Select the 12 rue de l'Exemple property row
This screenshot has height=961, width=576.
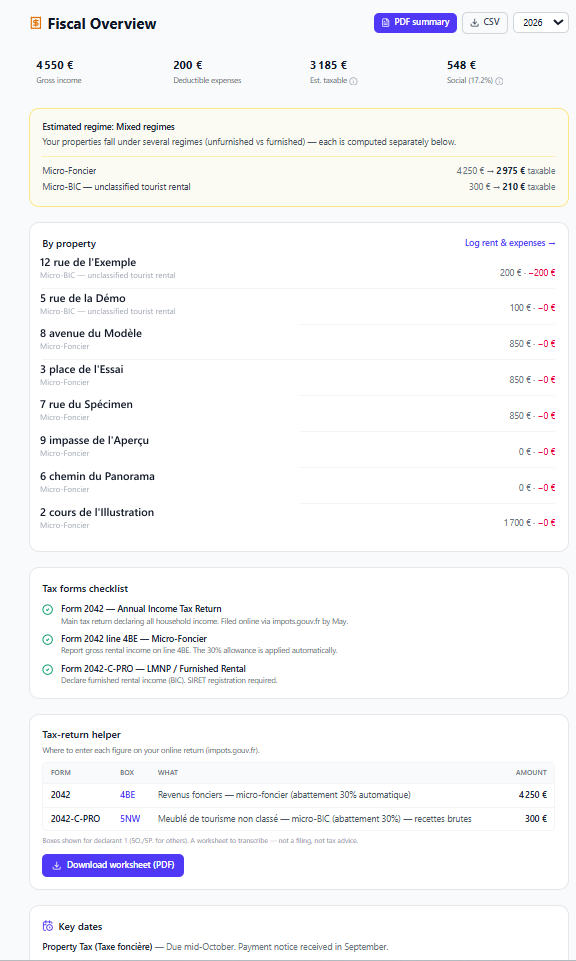[298, 270]
